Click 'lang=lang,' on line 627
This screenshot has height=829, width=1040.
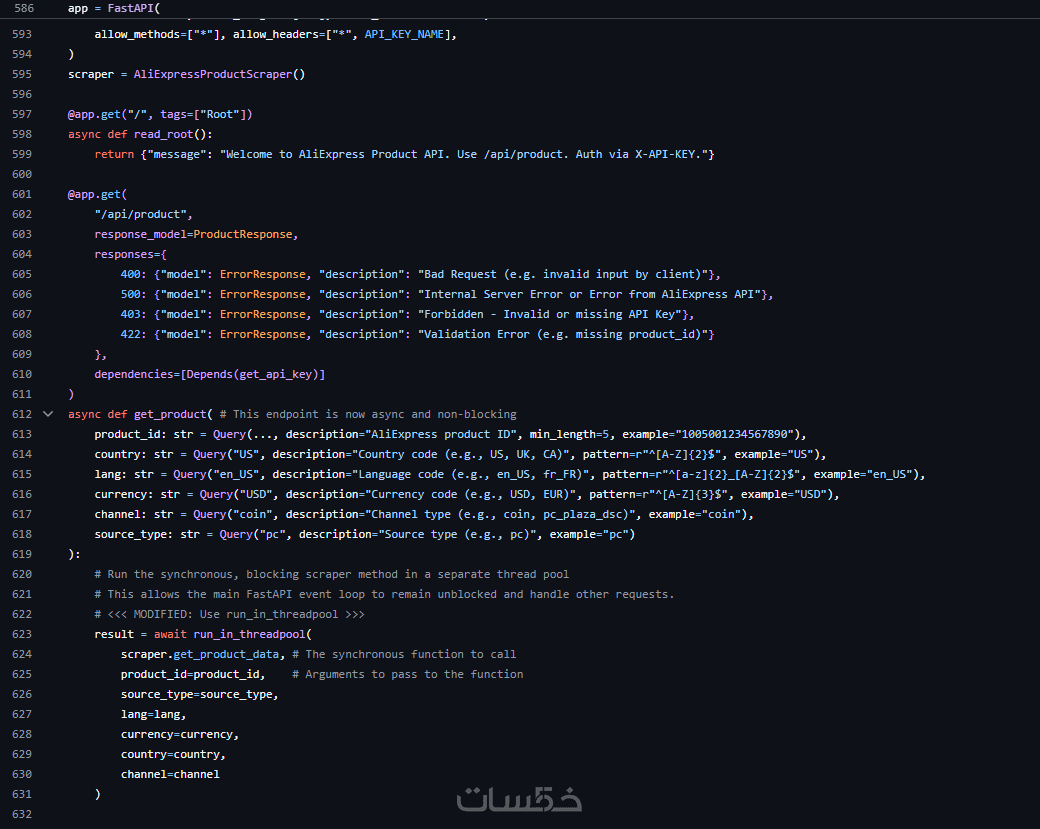tap(153, 714)
